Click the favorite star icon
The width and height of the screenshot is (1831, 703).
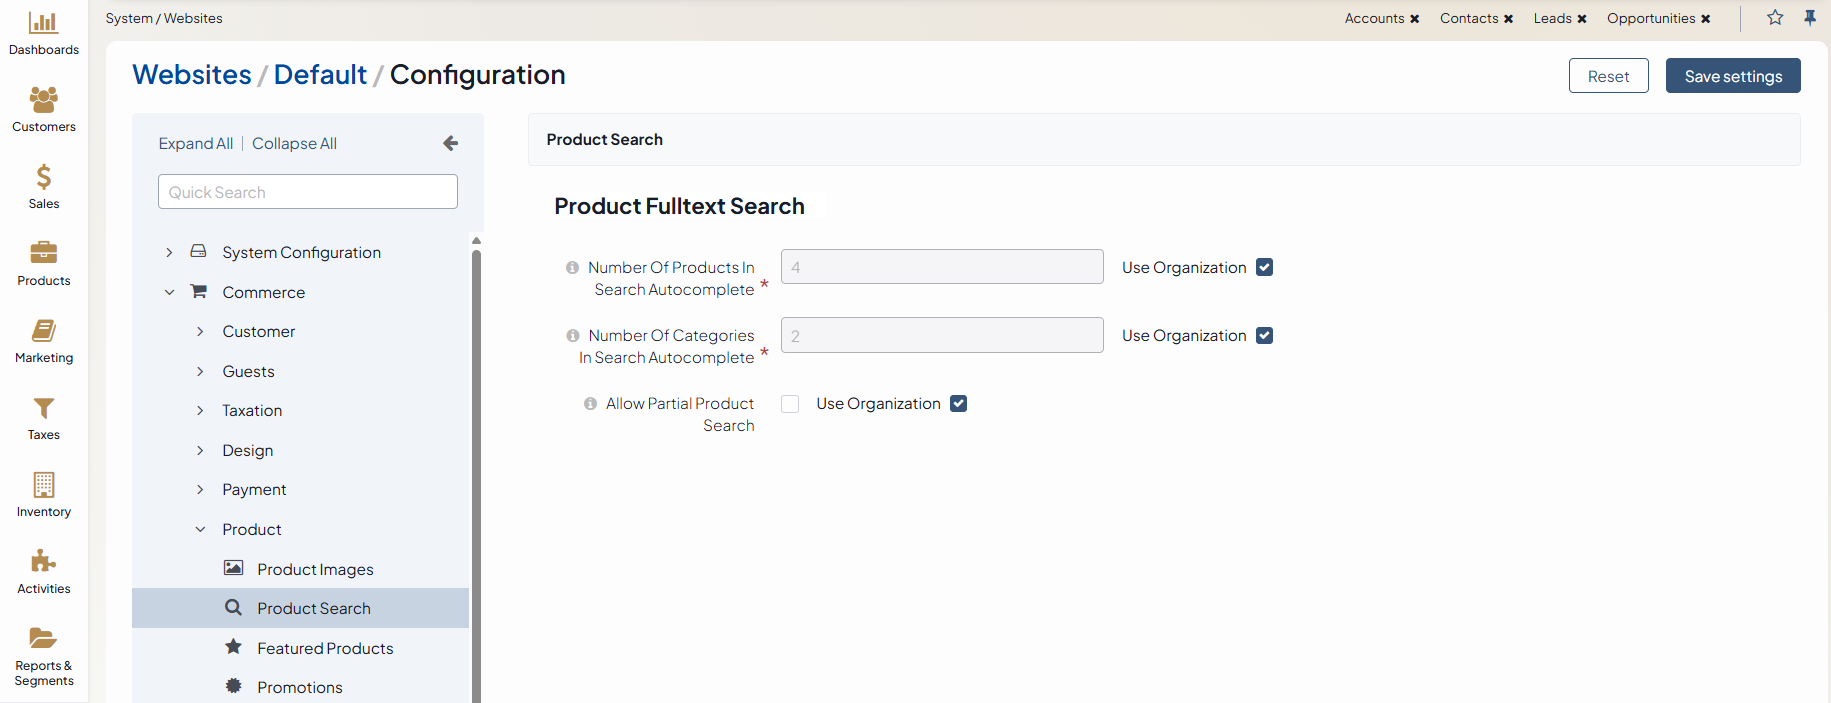1775,18
